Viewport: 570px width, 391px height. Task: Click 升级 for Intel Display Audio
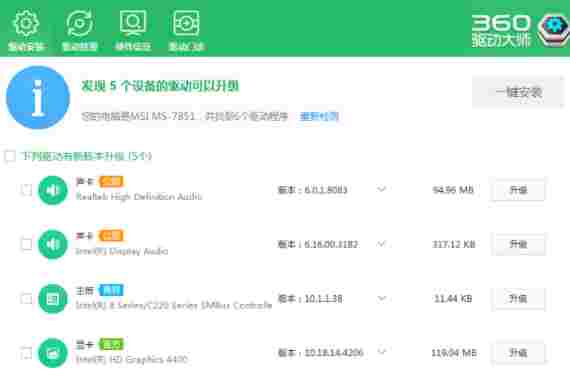click(x=518, y=244)
